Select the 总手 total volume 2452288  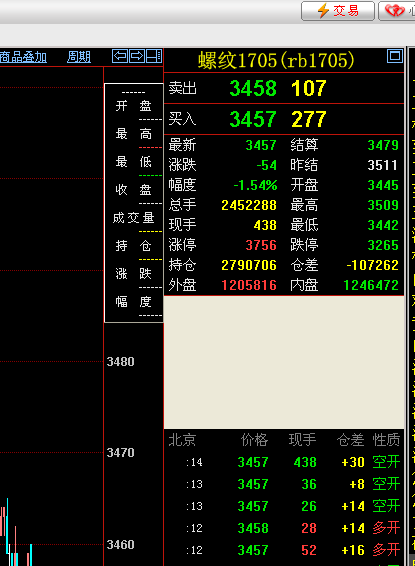click(249, 205)
